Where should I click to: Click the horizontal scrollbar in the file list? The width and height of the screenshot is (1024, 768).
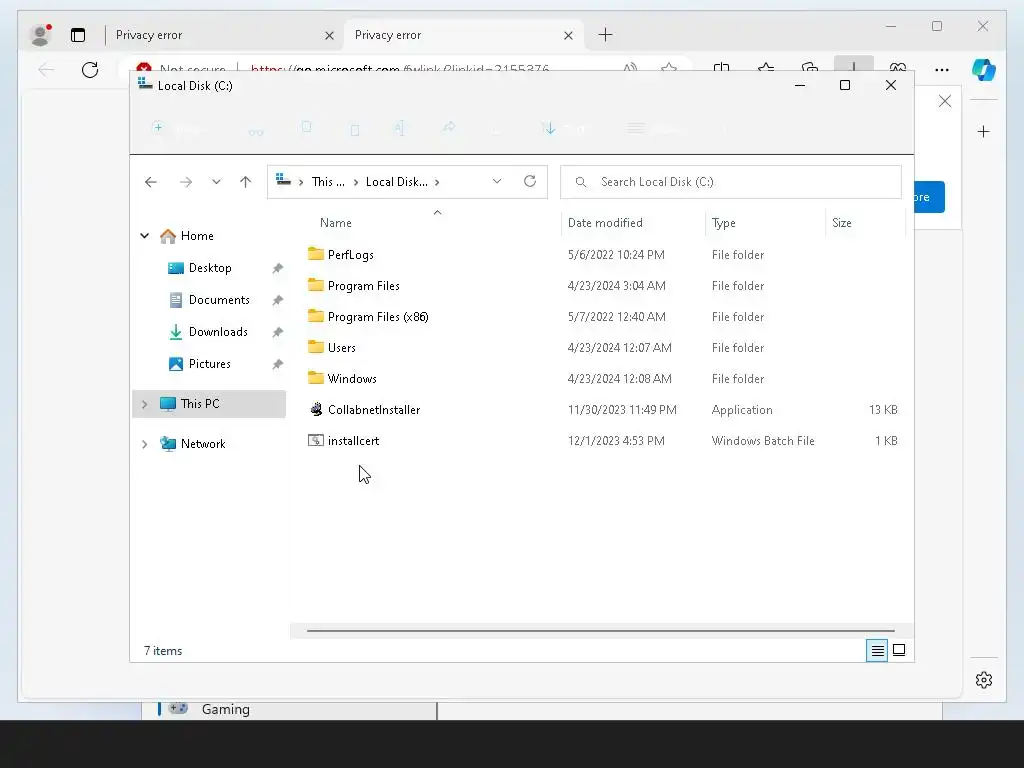(x=600, y=631)
